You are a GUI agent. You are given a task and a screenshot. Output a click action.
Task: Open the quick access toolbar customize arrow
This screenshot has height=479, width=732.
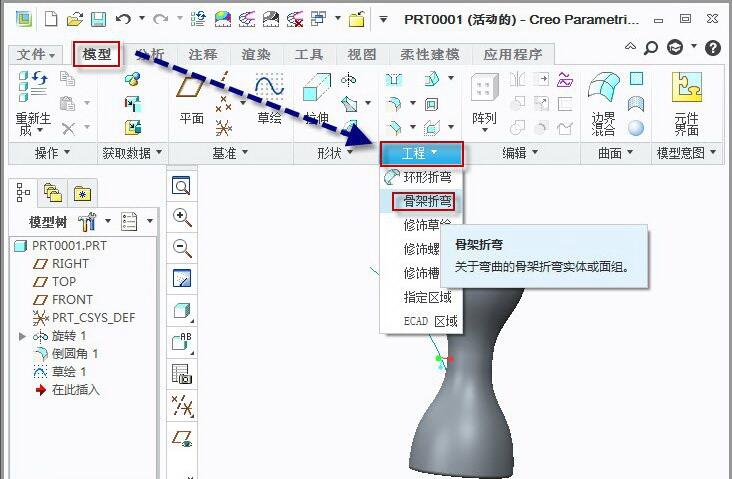pos(383,19)
